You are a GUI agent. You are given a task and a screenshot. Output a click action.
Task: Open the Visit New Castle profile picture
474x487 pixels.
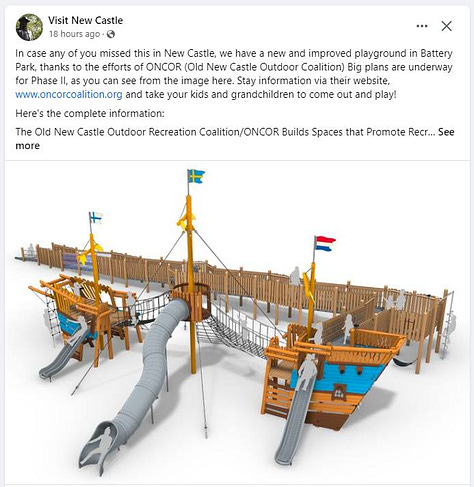(x=29, y=27)
